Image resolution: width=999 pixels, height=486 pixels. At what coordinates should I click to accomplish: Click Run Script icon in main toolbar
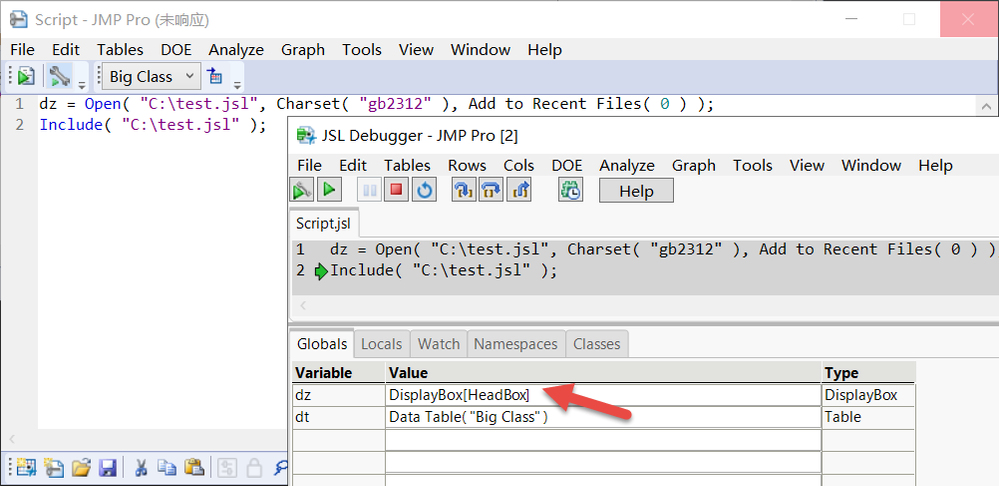click(x=26, y=76)
